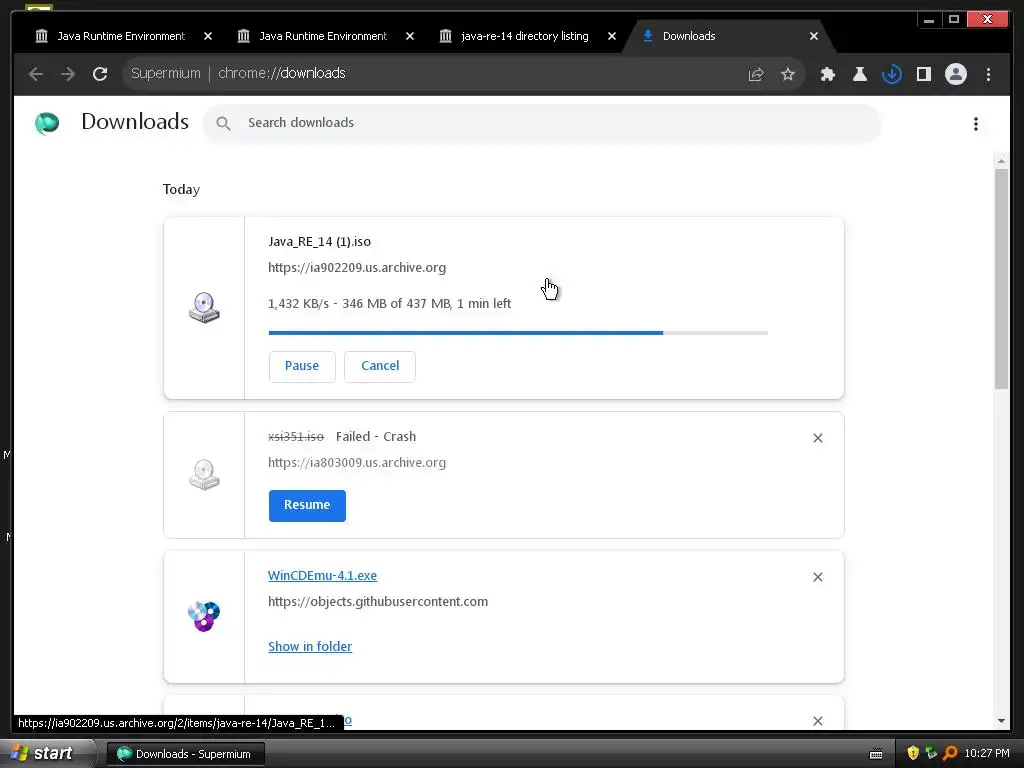Pause the Java_RE_14 (1).iso download
Viewport: 1024px width, 768px height.
tap(302, 366)
